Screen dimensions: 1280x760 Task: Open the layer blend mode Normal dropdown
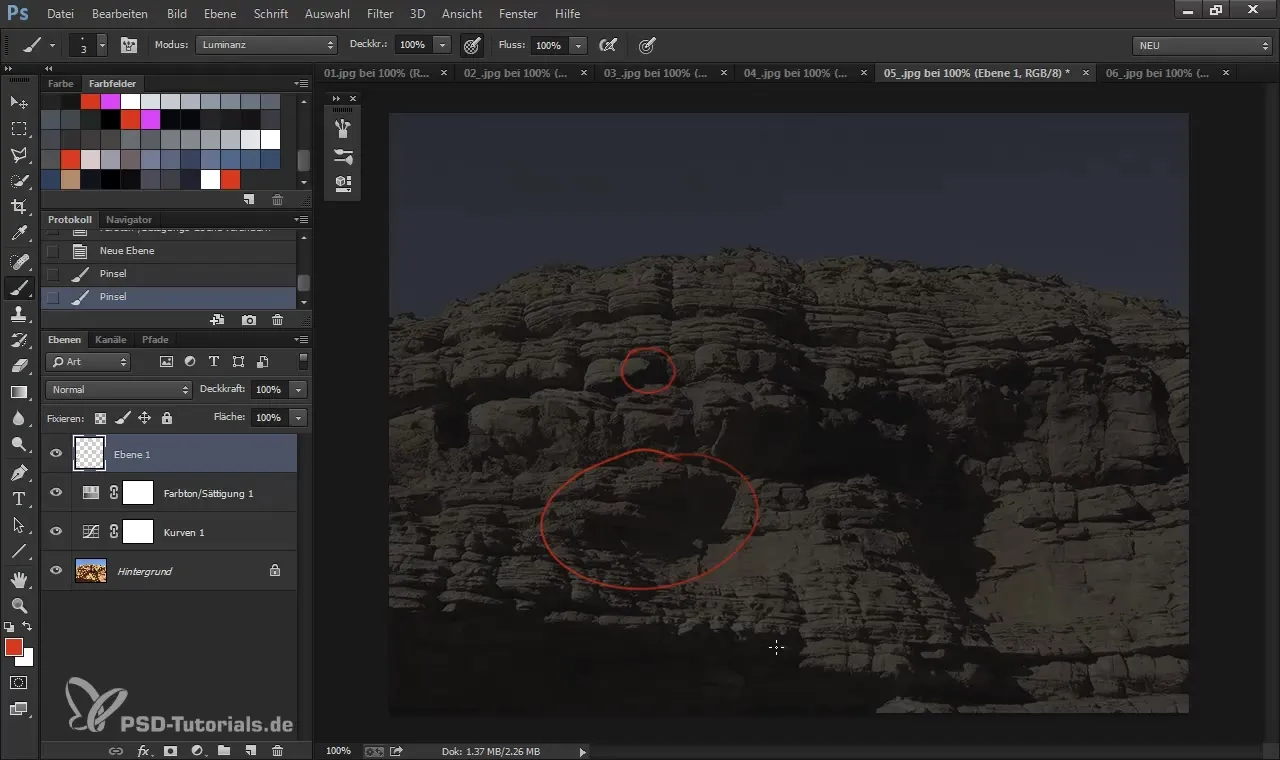[118, 389]
